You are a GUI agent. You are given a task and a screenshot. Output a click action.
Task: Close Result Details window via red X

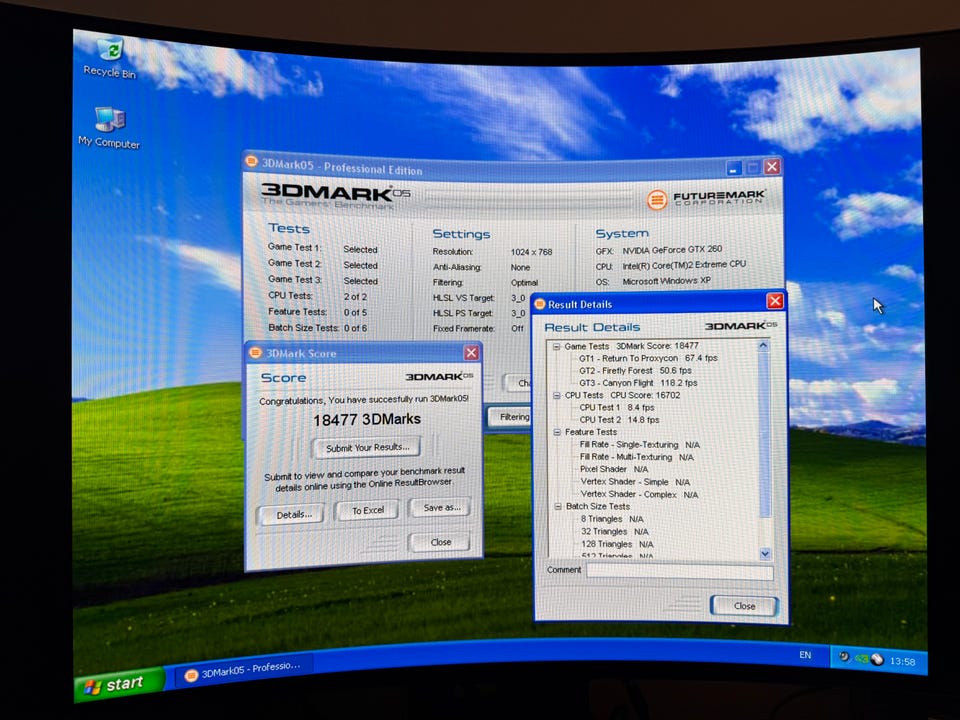click(775, 301)
